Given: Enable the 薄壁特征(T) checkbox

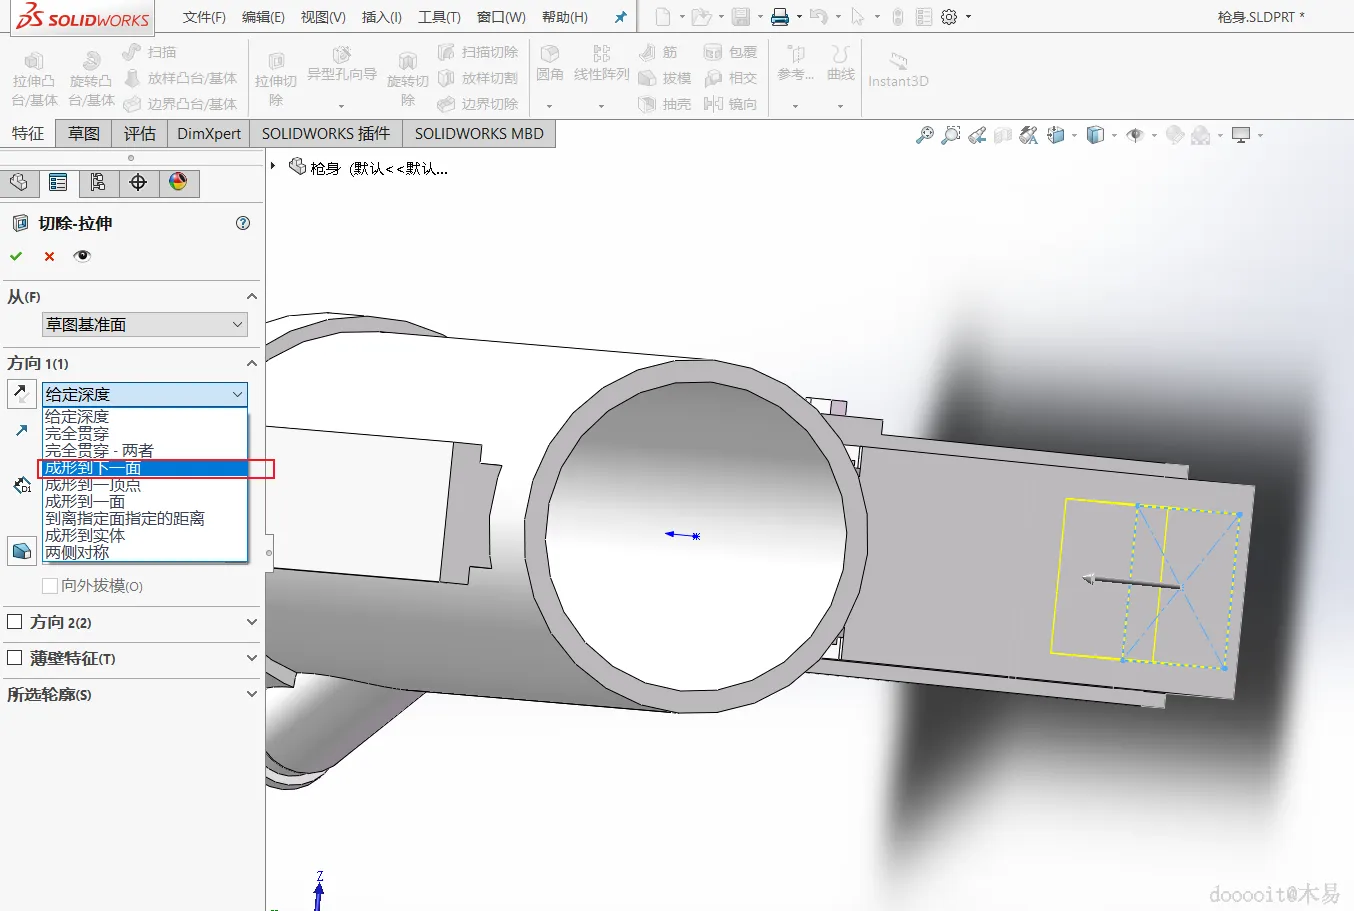Looking at the screenshot, I should 15,658.
